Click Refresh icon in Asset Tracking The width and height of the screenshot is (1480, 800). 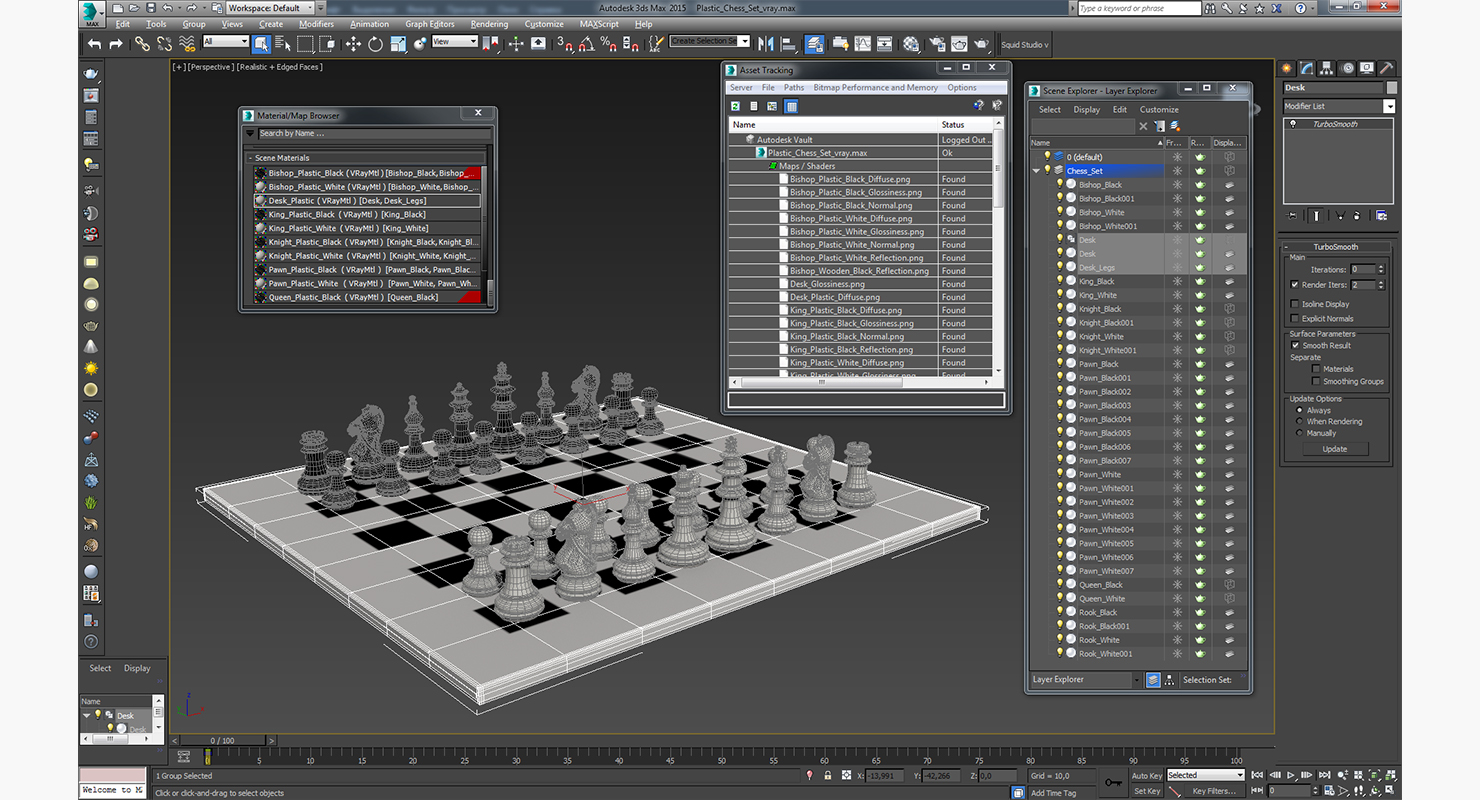(735, 106)
